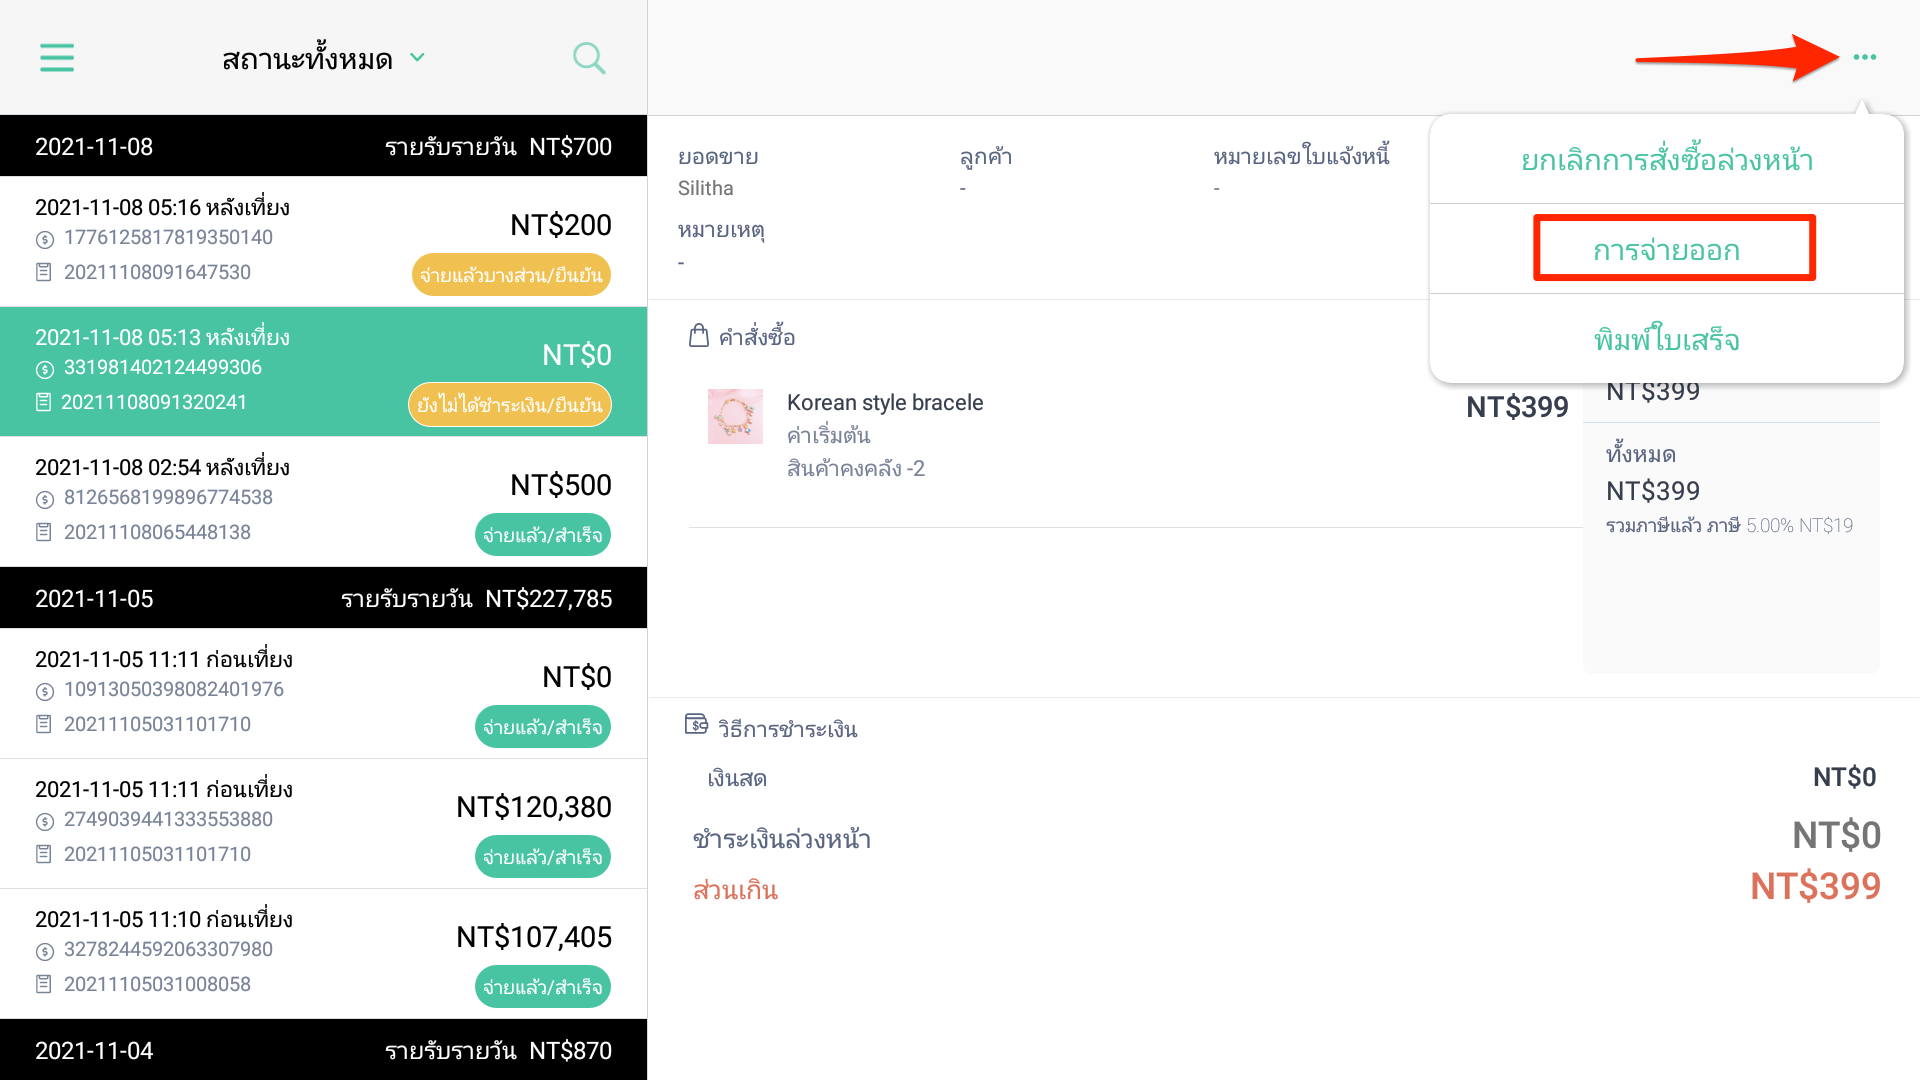Select the 2021-11-05 daily revenue header

[323, 598]
